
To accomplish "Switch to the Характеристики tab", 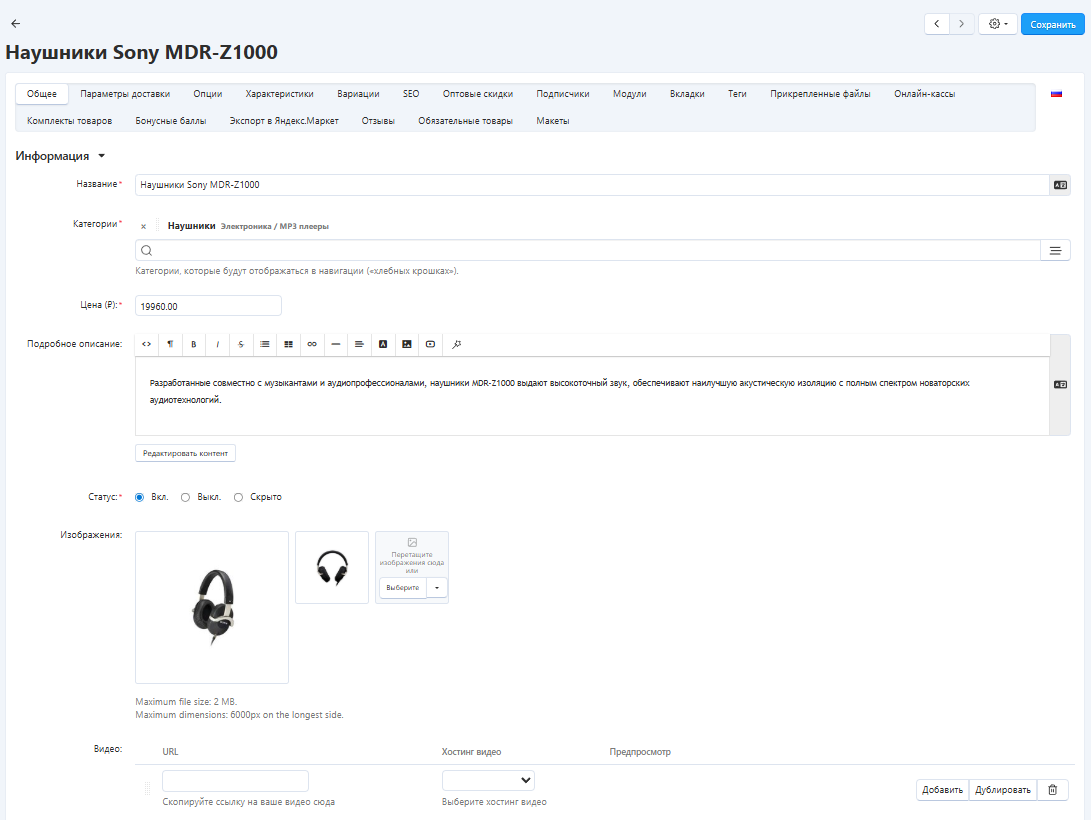I will pyautogui.click(x=279, y=94).
